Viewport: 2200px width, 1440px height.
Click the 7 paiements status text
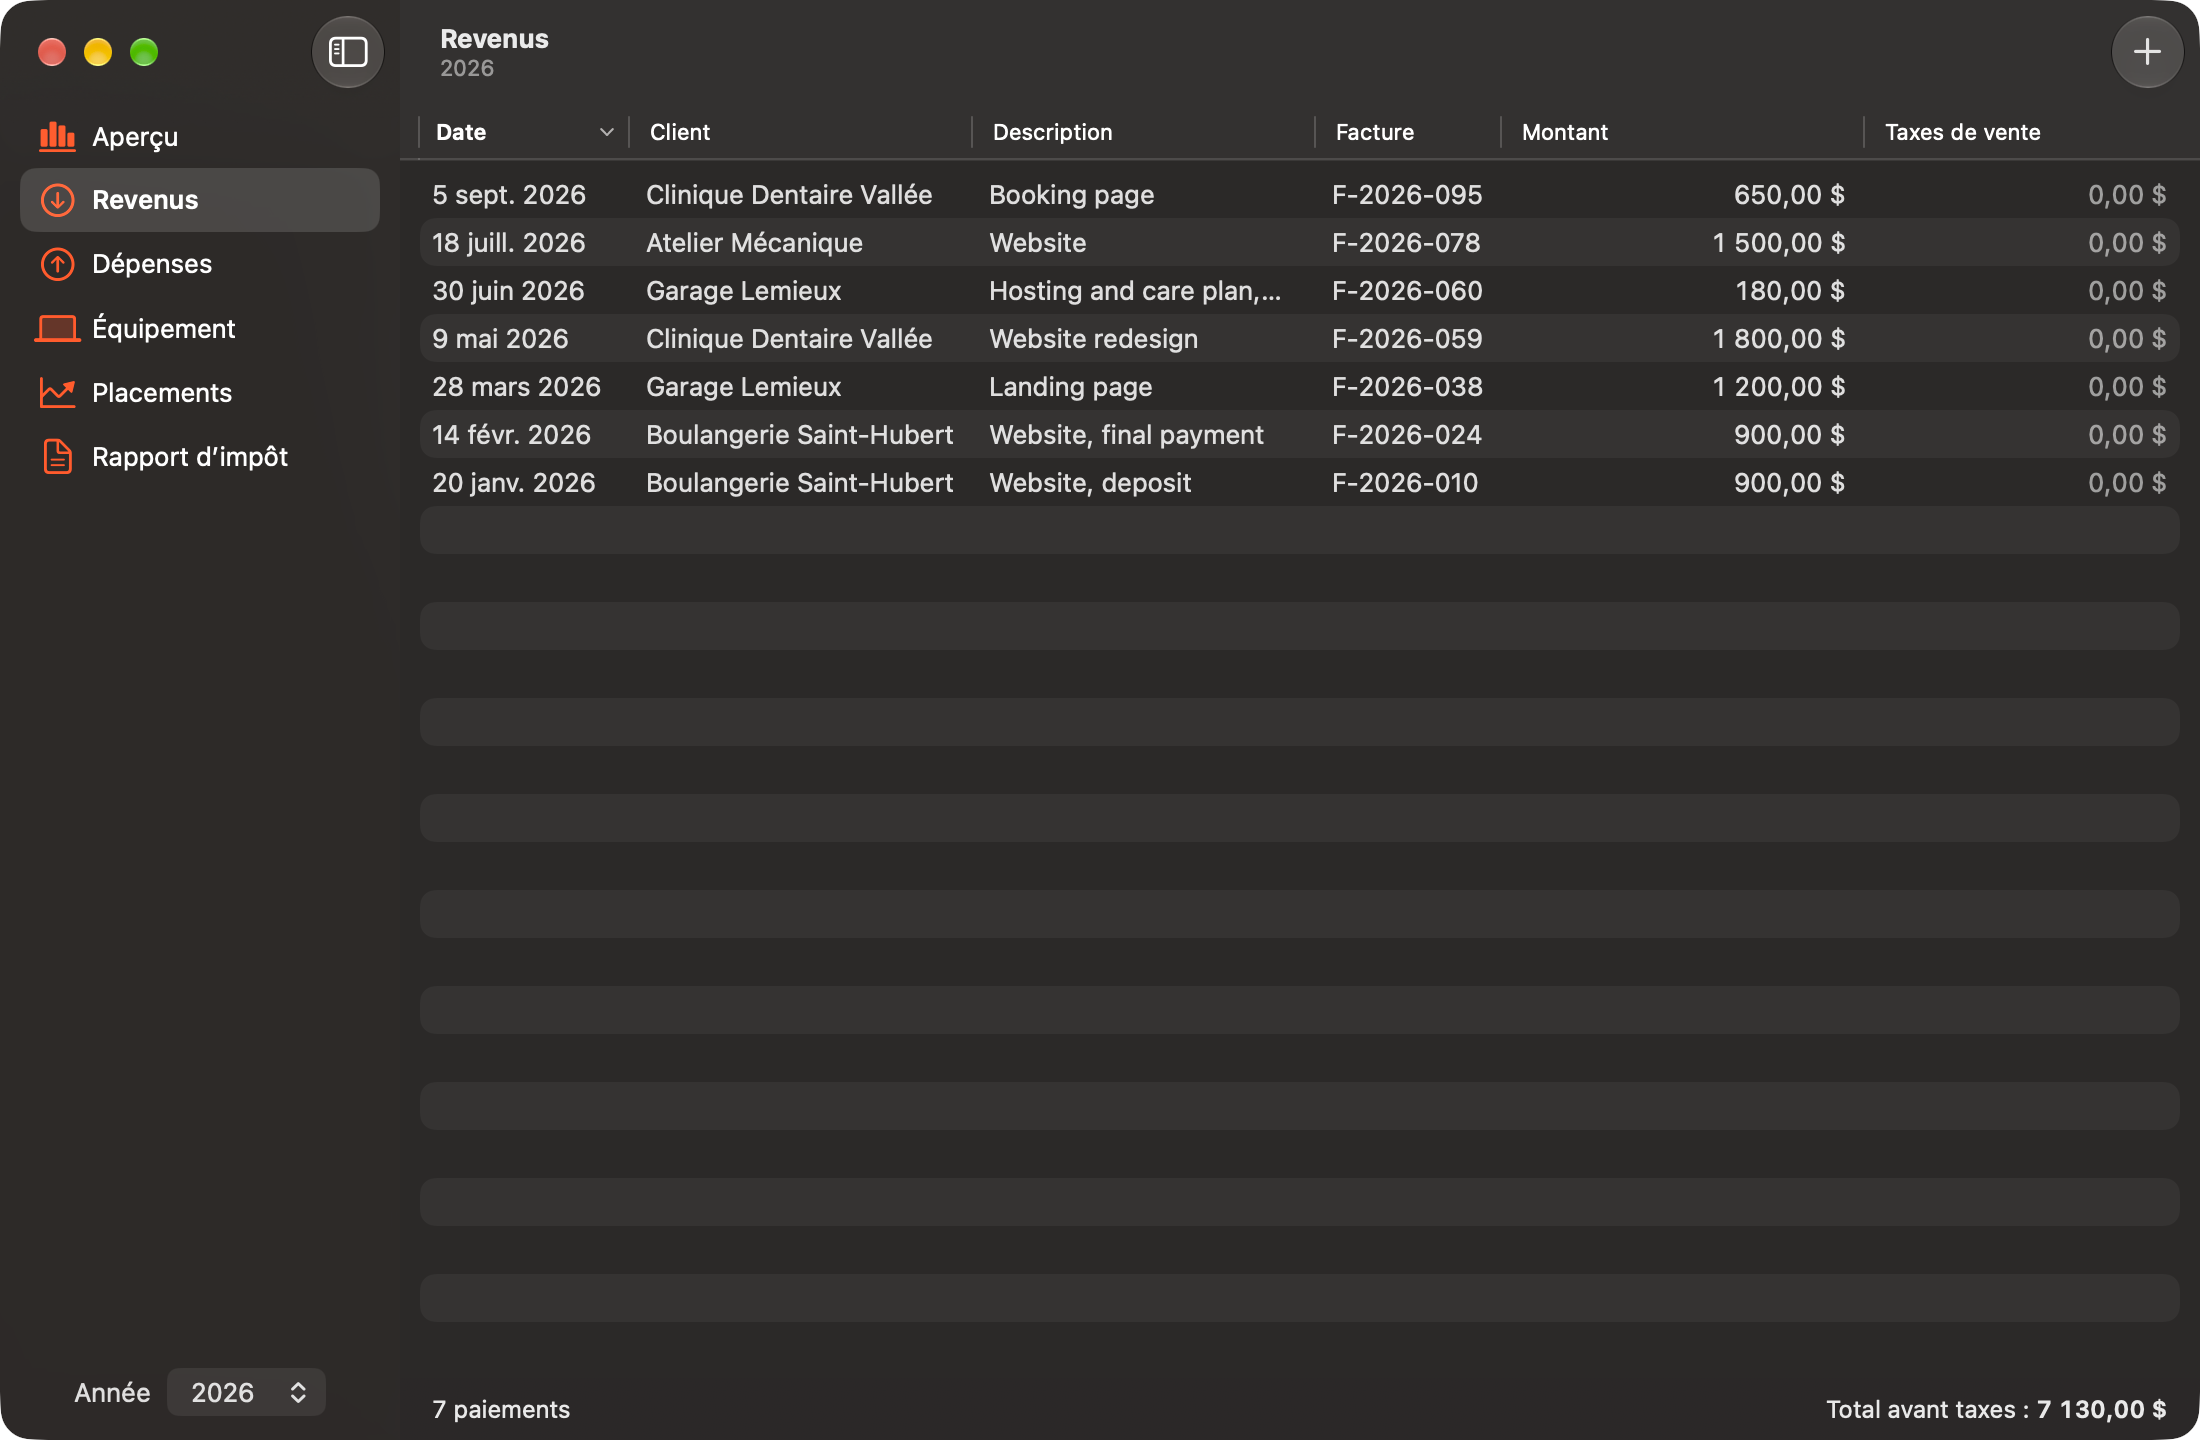tap(501, 1409)
